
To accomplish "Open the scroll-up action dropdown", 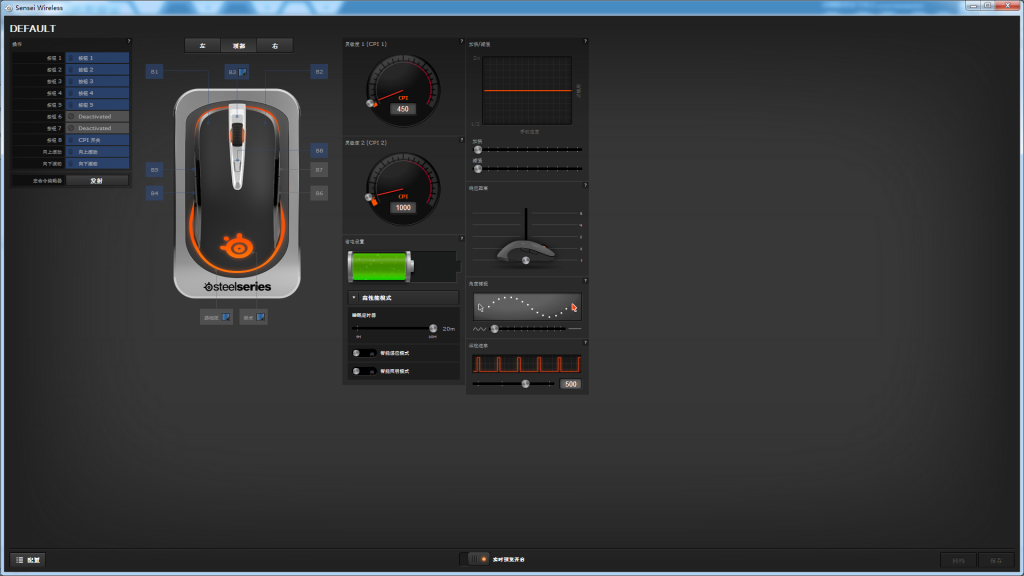I will (x=97, y=152).
